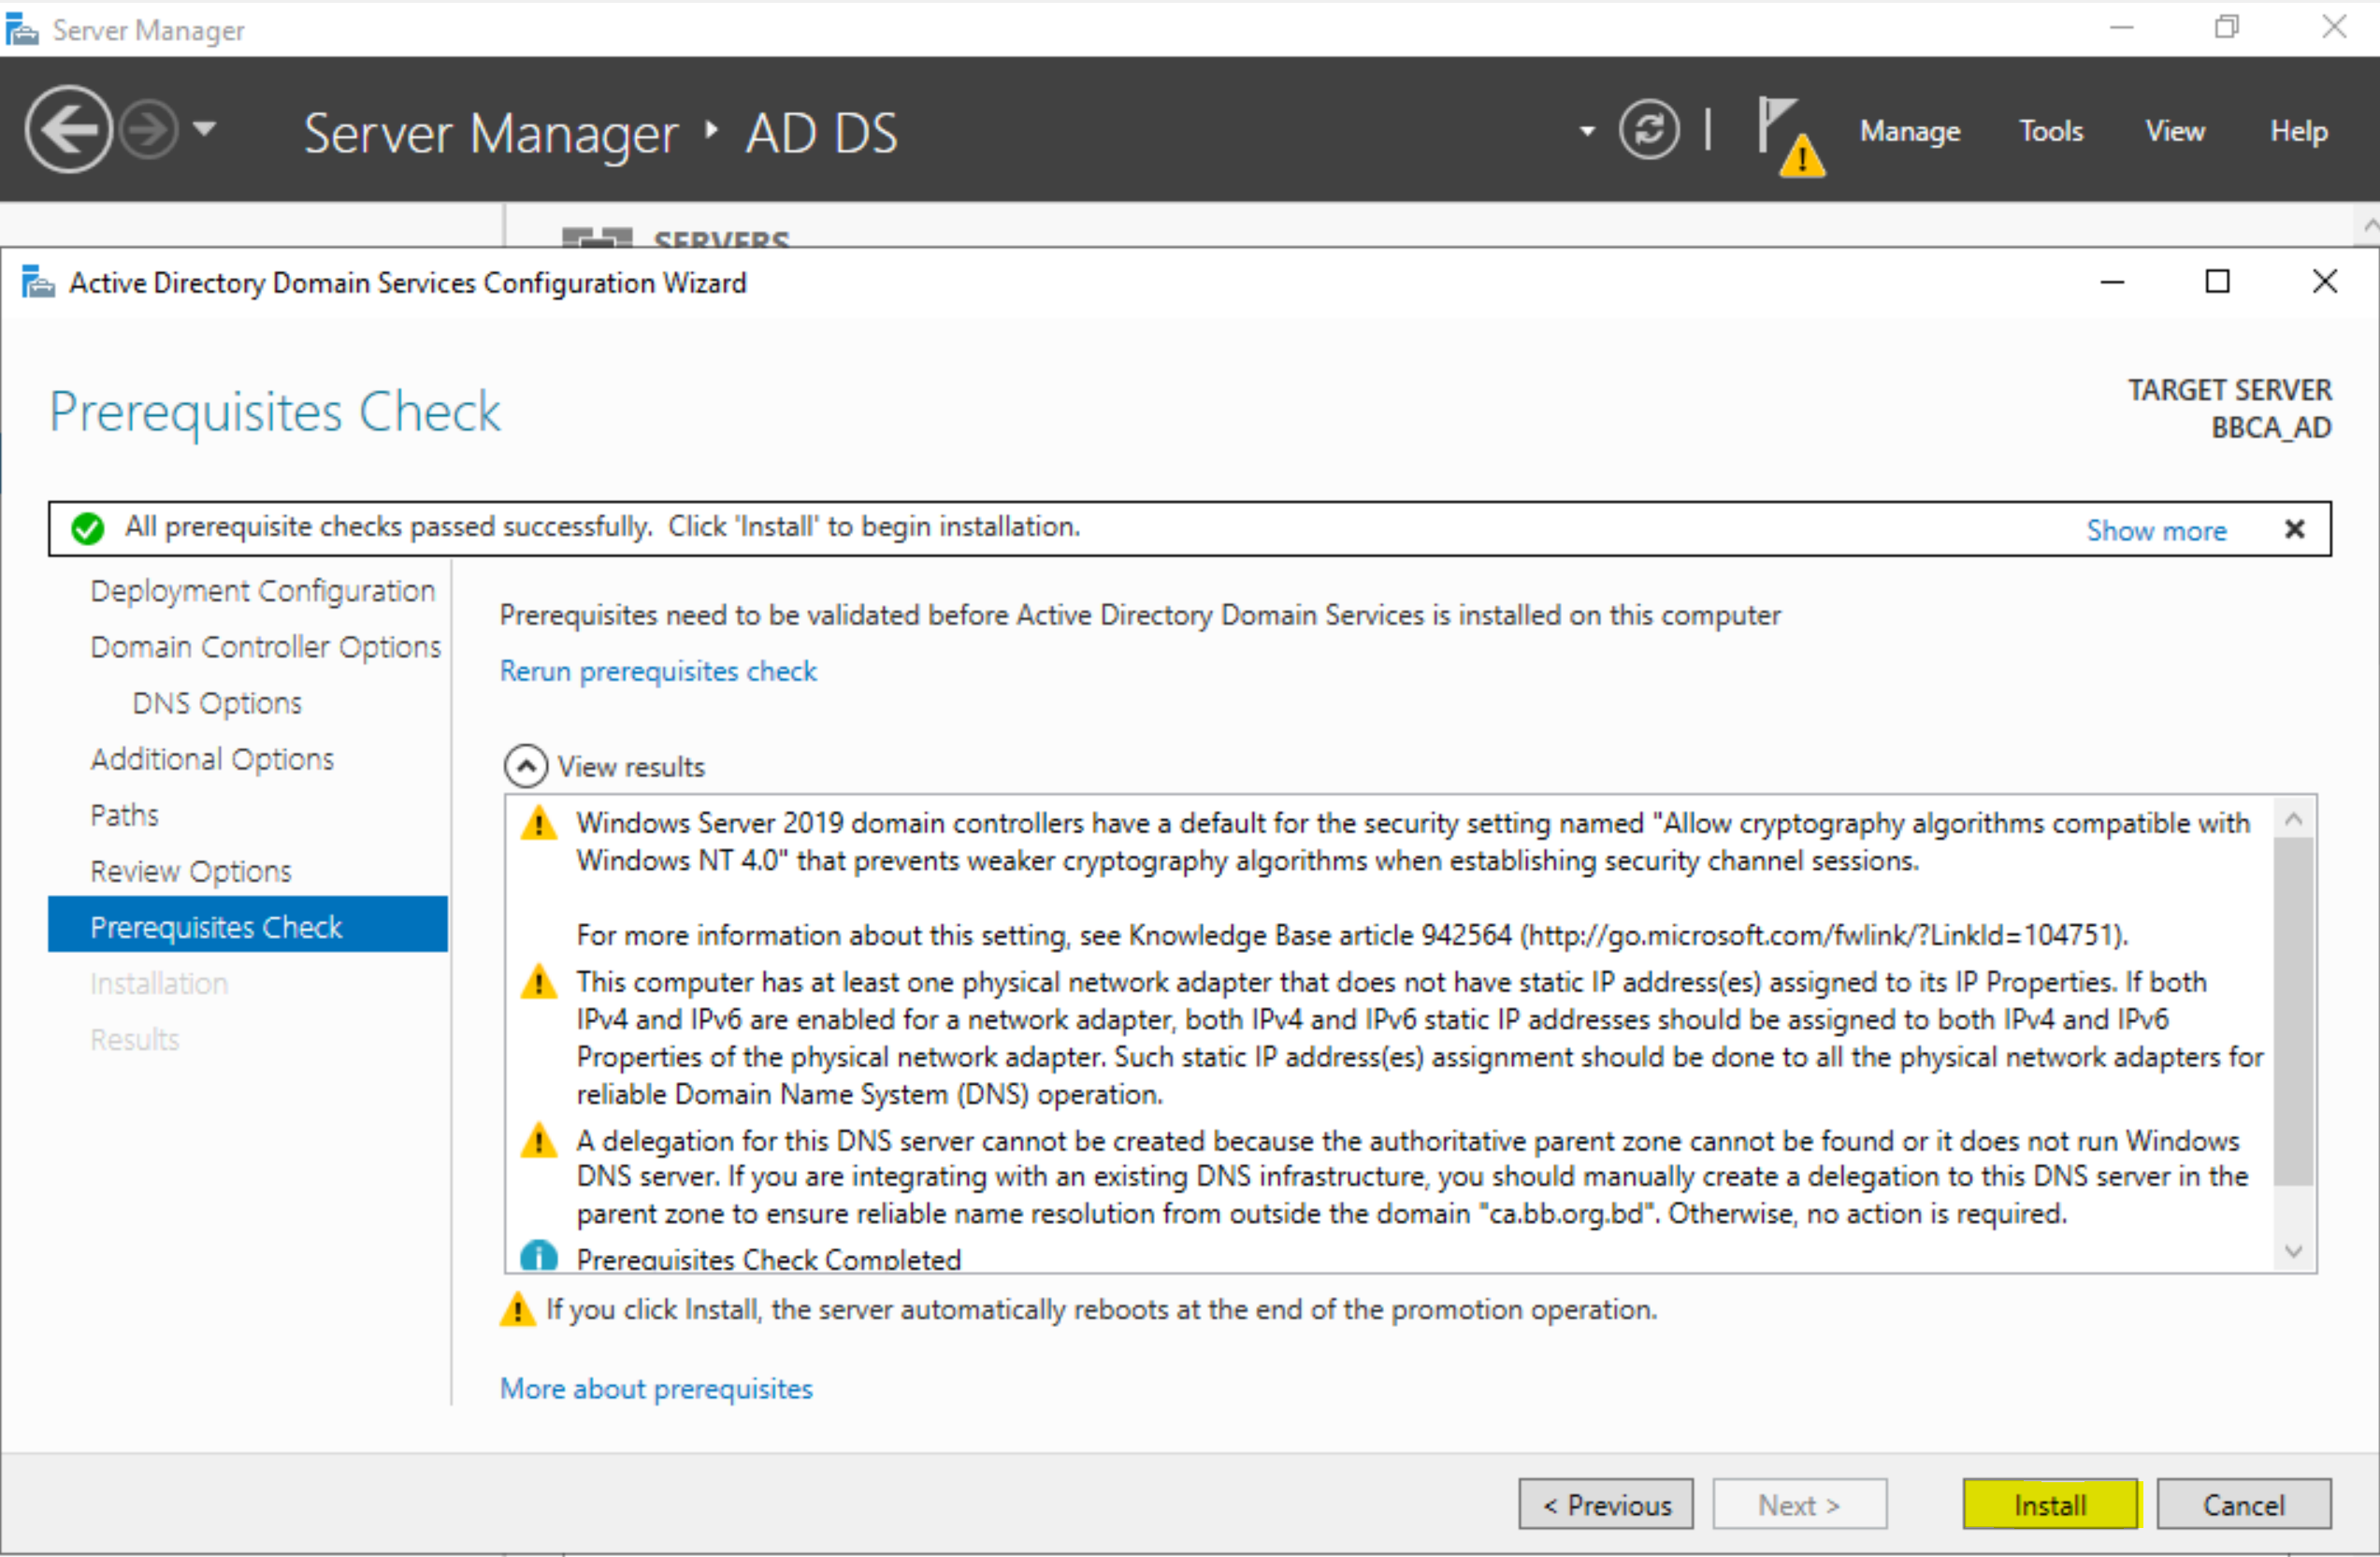
Task: Click the Previous button
Action: point(1606,1504)
